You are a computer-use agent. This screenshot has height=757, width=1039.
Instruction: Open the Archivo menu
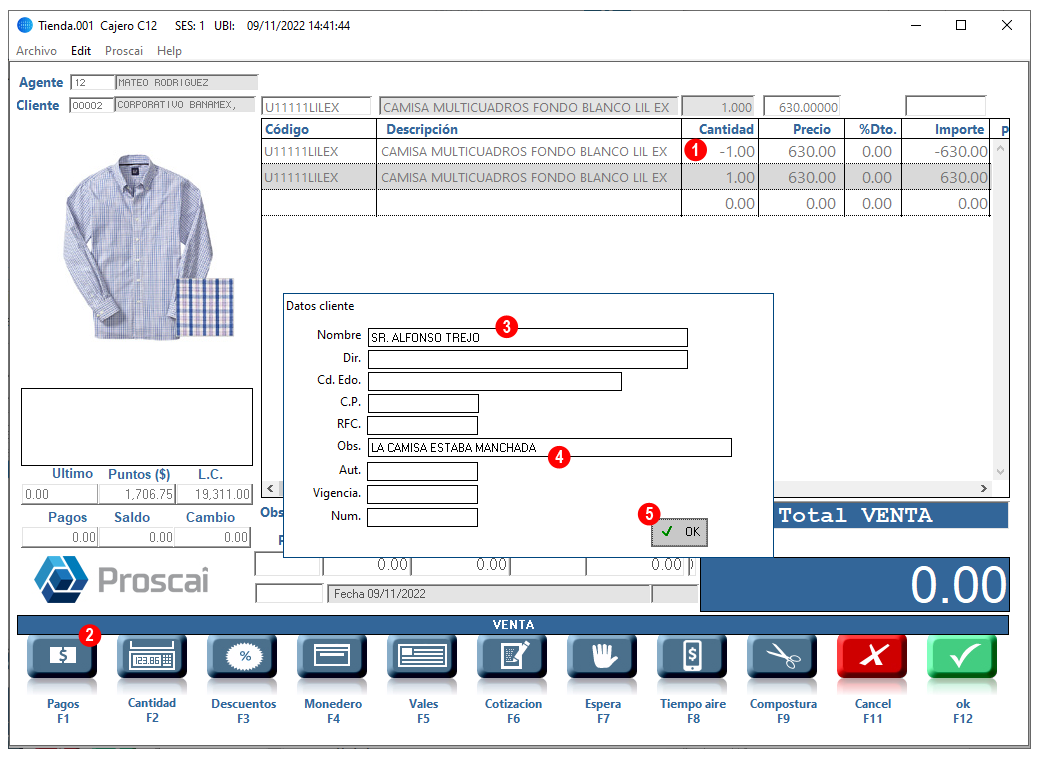[x=36, y=51]
